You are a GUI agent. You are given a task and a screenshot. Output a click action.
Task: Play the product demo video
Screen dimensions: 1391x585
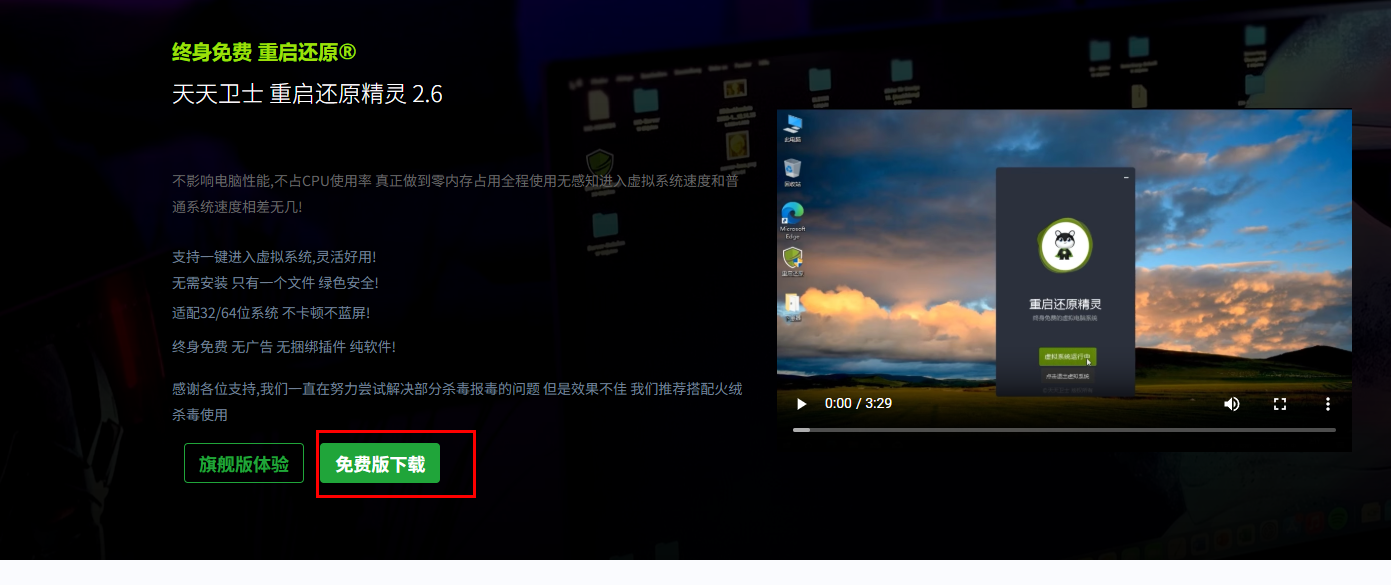coord(801,404)
